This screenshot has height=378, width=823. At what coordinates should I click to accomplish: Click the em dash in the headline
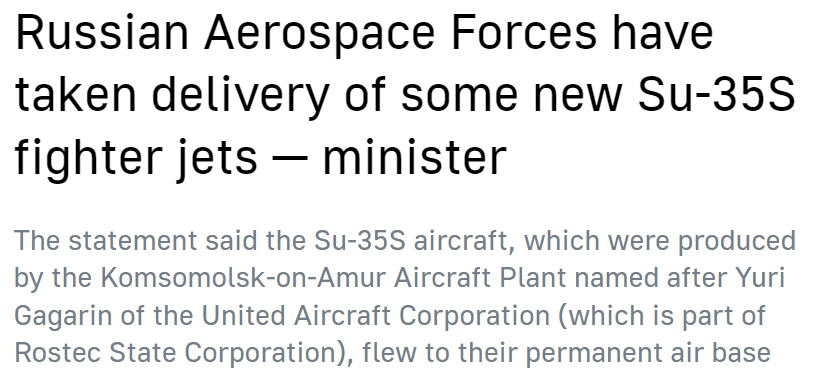[290, 160]
